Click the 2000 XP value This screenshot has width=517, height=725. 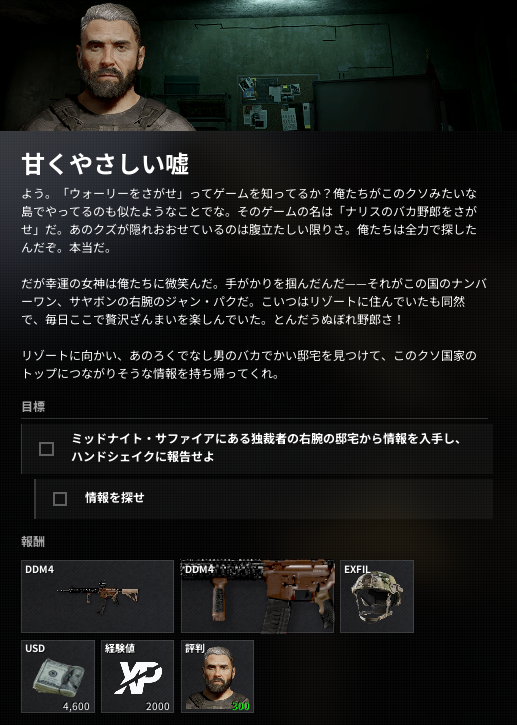(x=158, y=706)
